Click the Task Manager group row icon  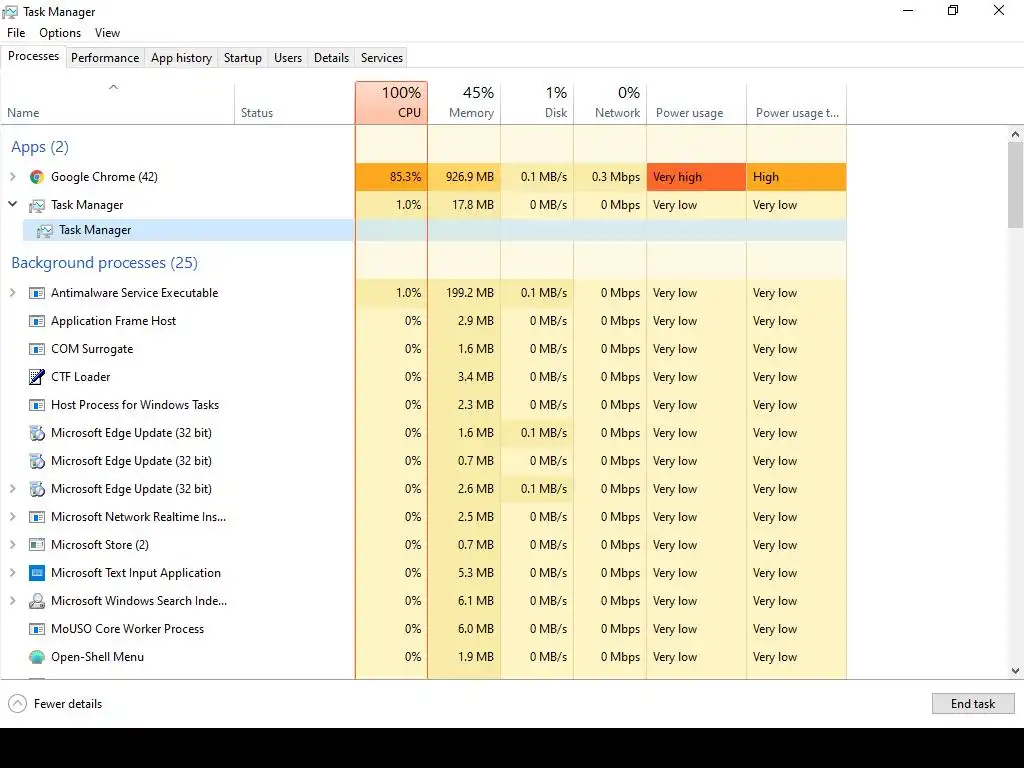pyautogui.click(x=37, y=206)
